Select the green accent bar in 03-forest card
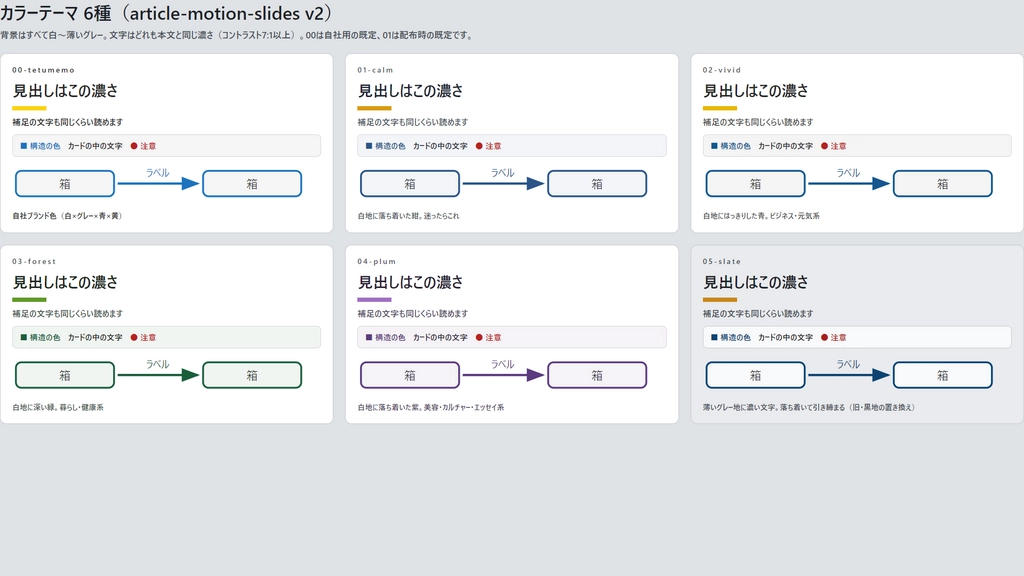 click(29, 299)
